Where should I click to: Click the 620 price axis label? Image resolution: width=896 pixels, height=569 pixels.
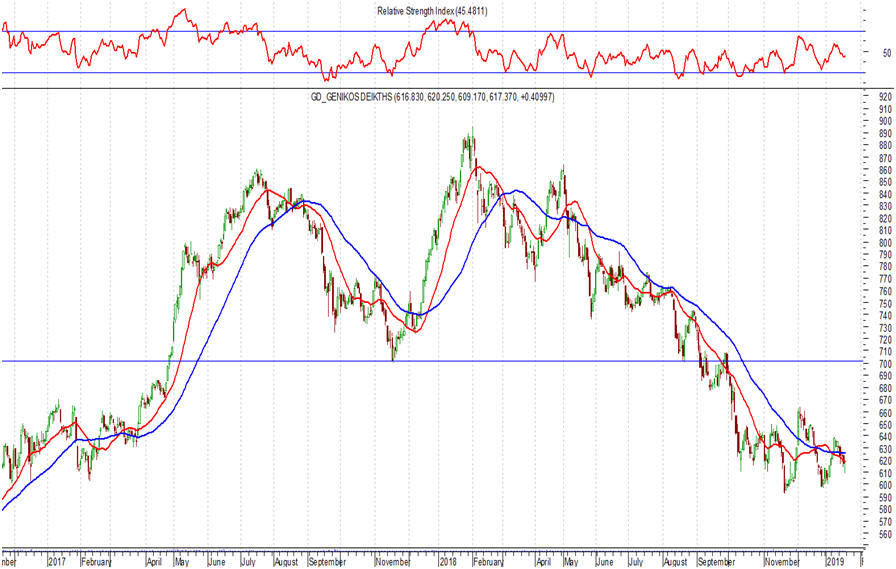(885, 462)
